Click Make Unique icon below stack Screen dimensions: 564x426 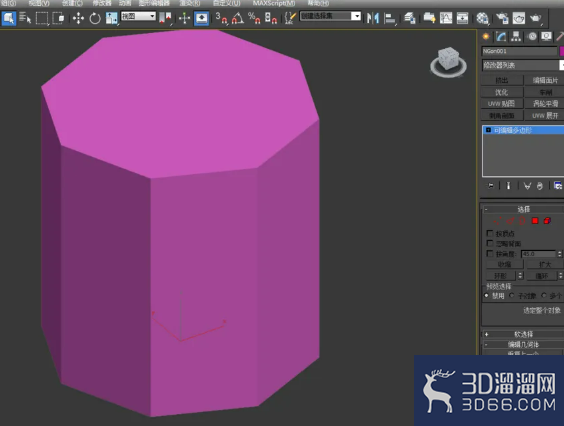click(527, 186)
